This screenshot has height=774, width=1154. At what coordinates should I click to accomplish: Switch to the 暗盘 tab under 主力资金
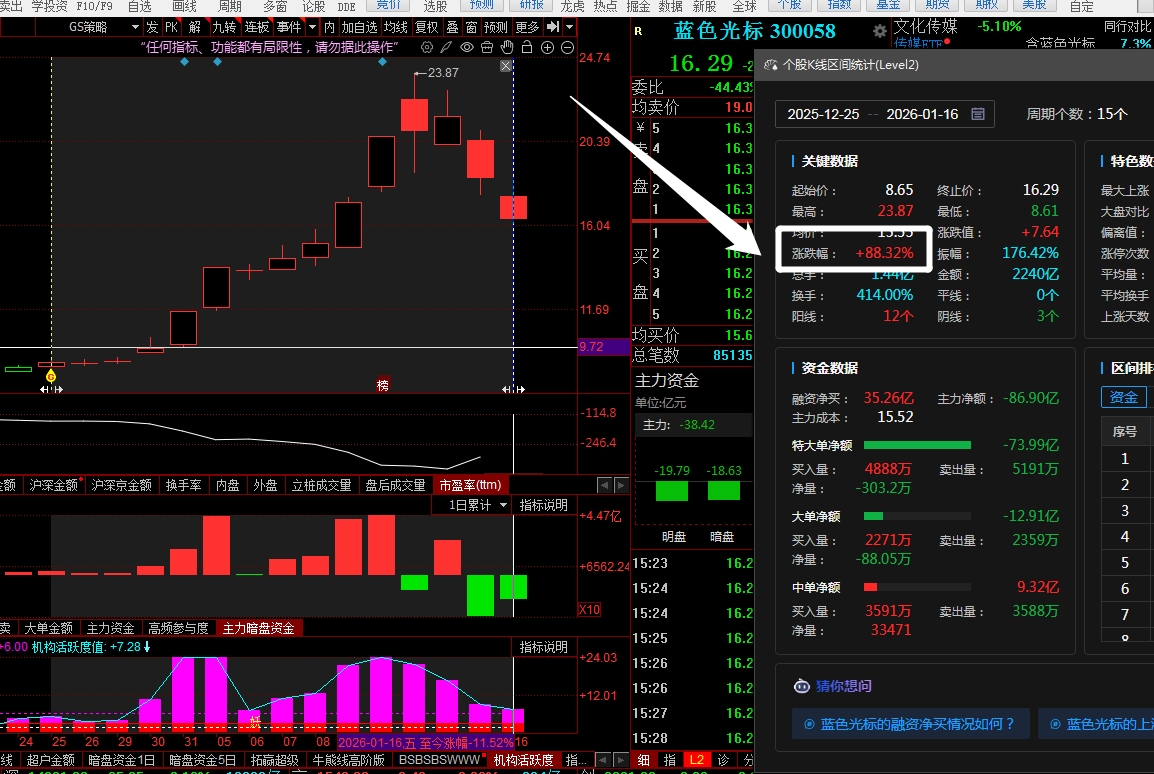[722, 536]
